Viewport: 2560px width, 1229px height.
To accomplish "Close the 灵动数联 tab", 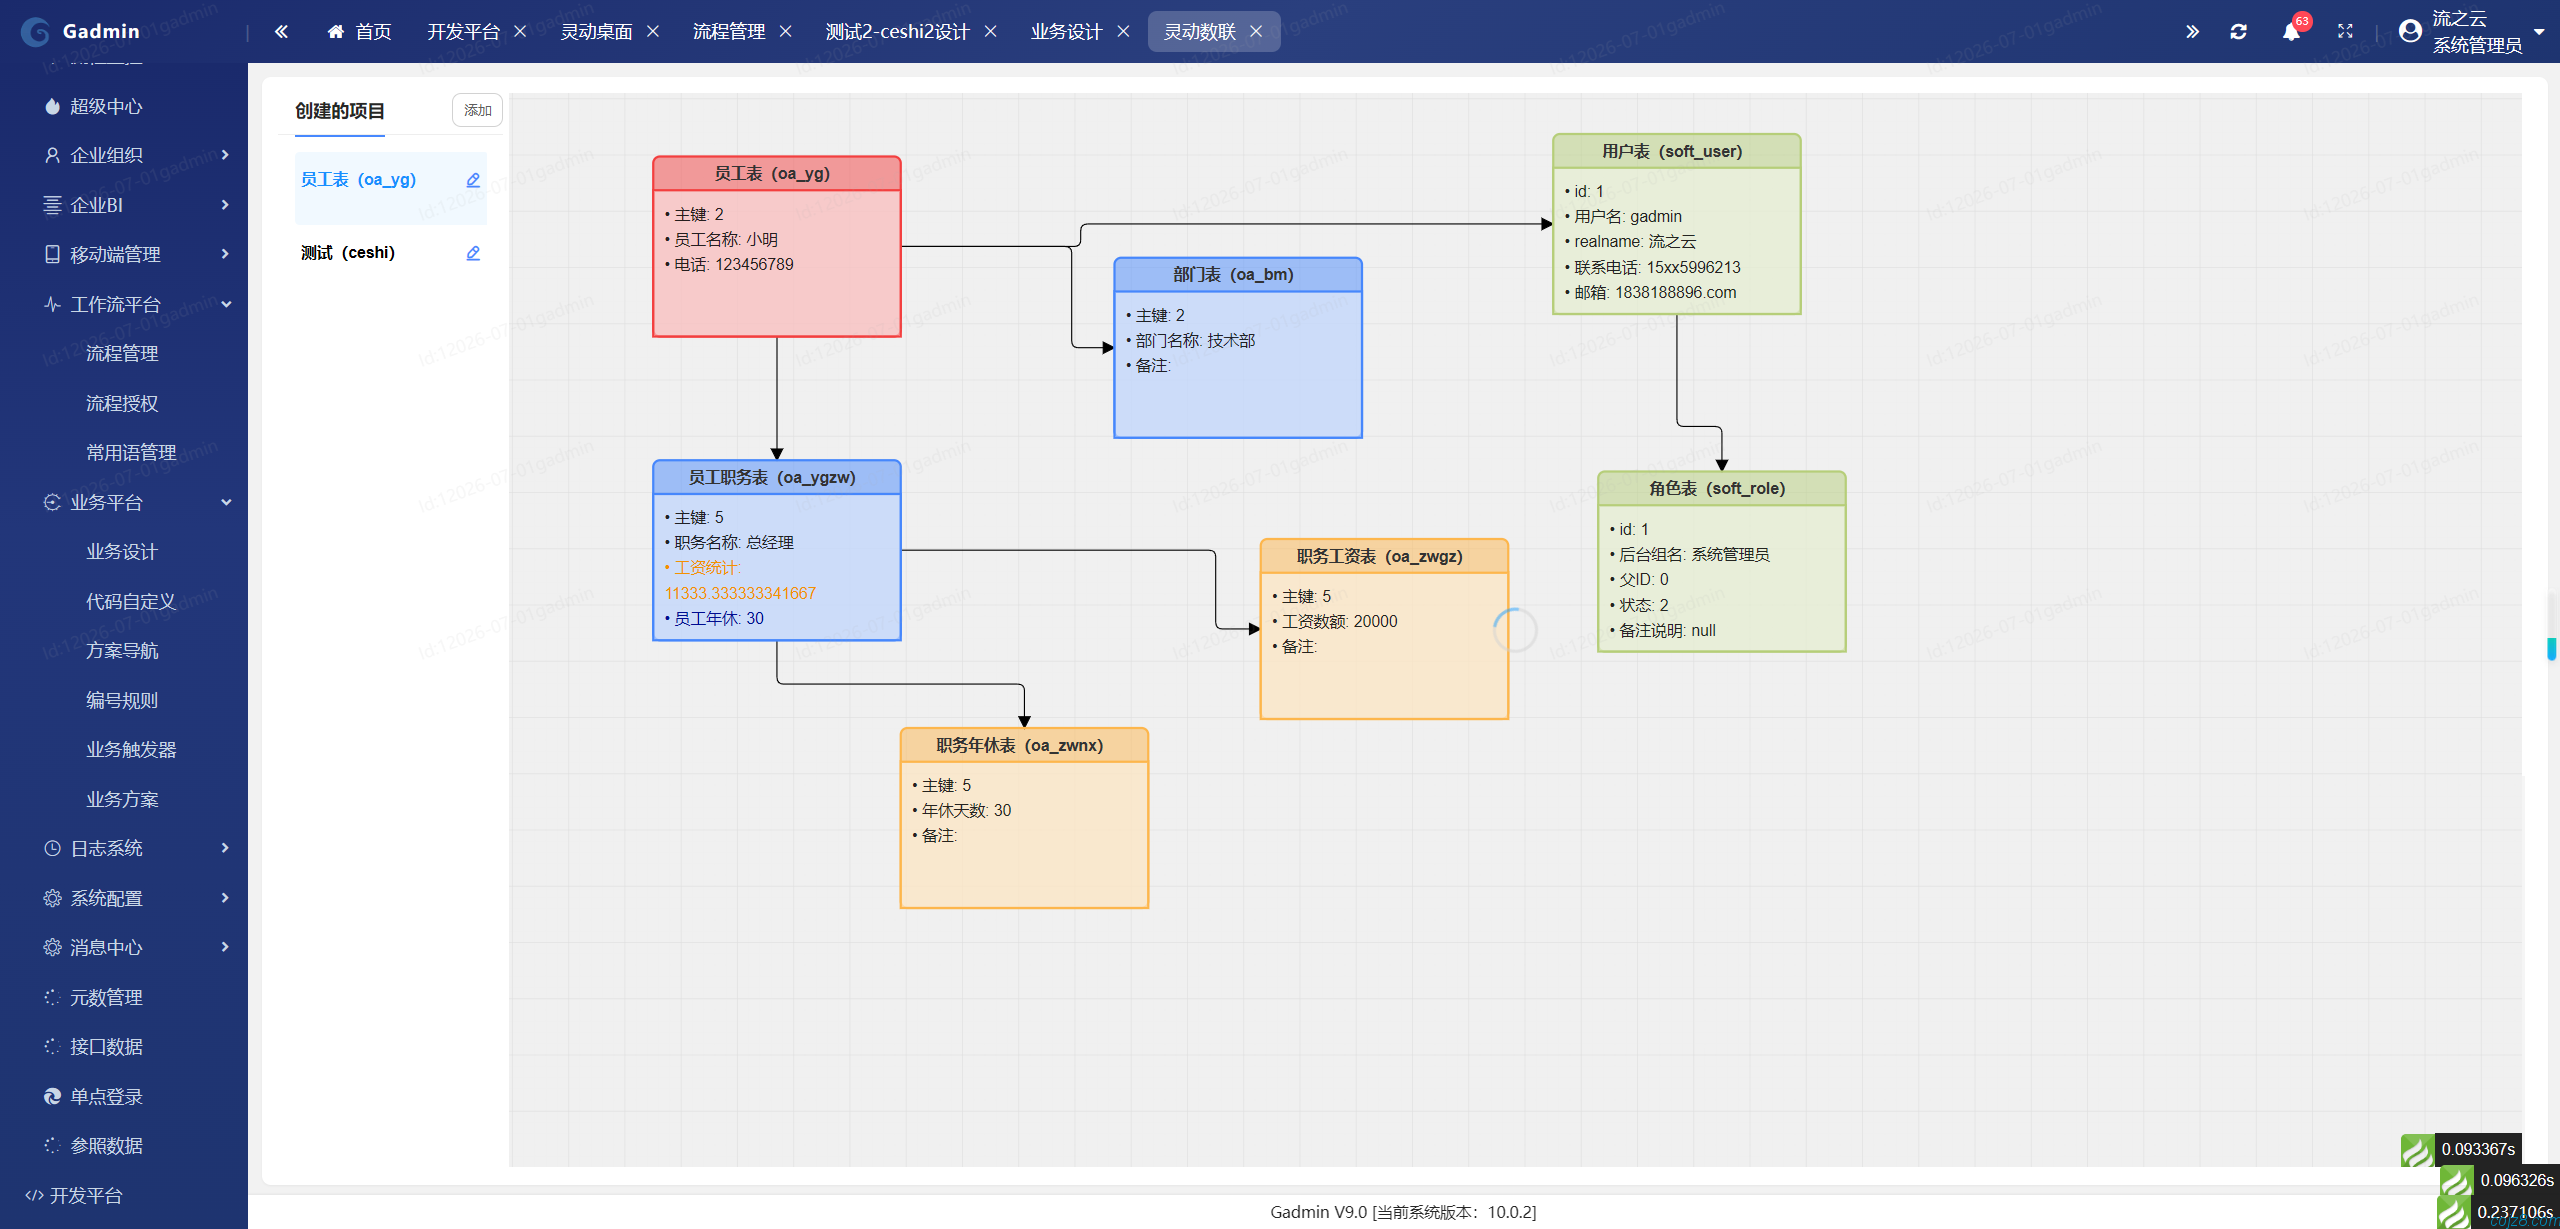I will [1256, 31].
